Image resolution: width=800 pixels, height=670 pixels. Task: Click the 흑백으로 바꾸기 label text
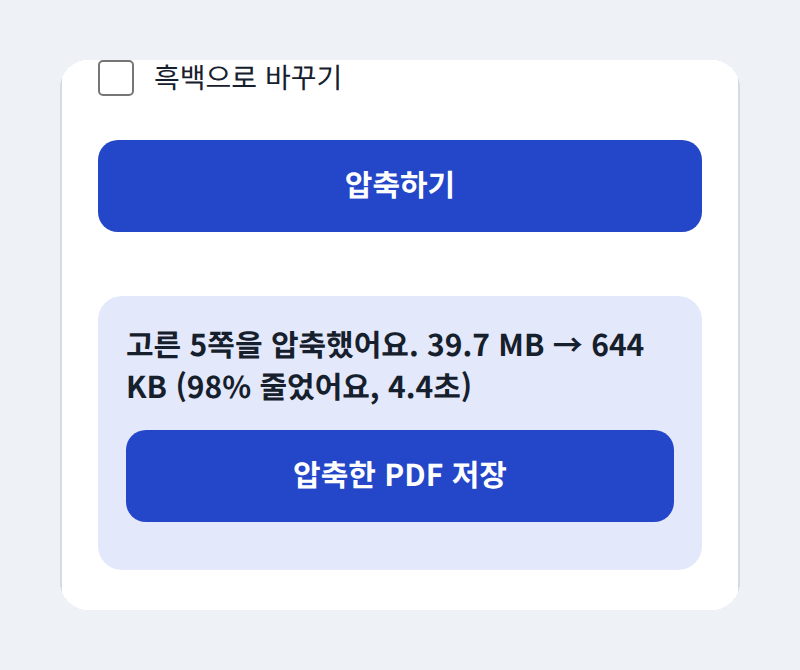click(x=247, y=78)
